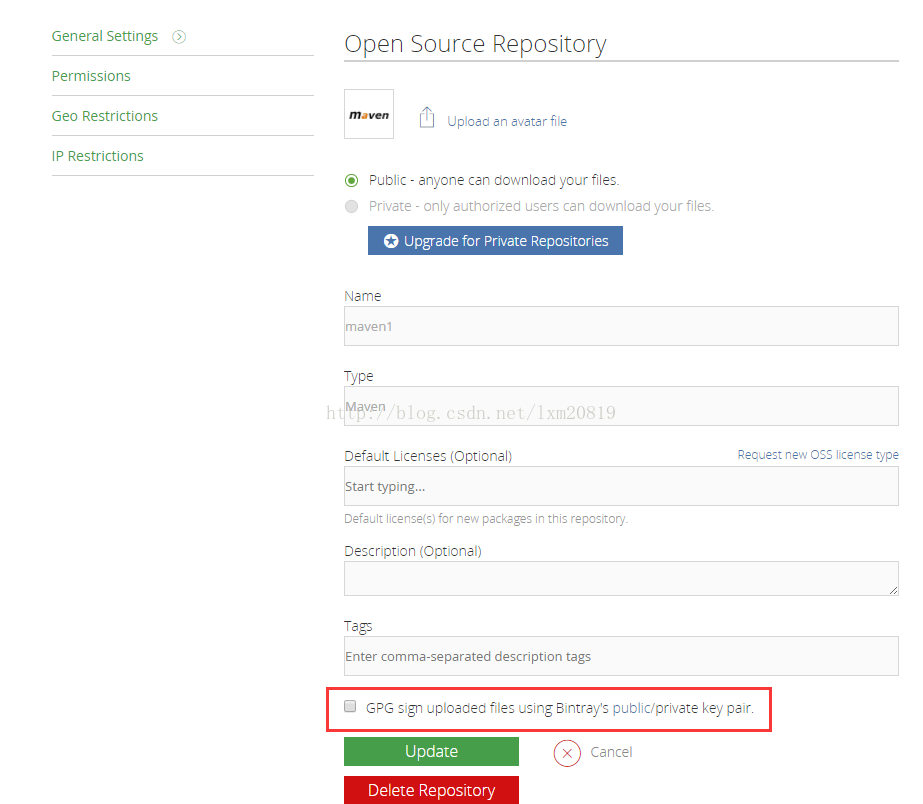Select the Public repository radio option

click(351, 180)
